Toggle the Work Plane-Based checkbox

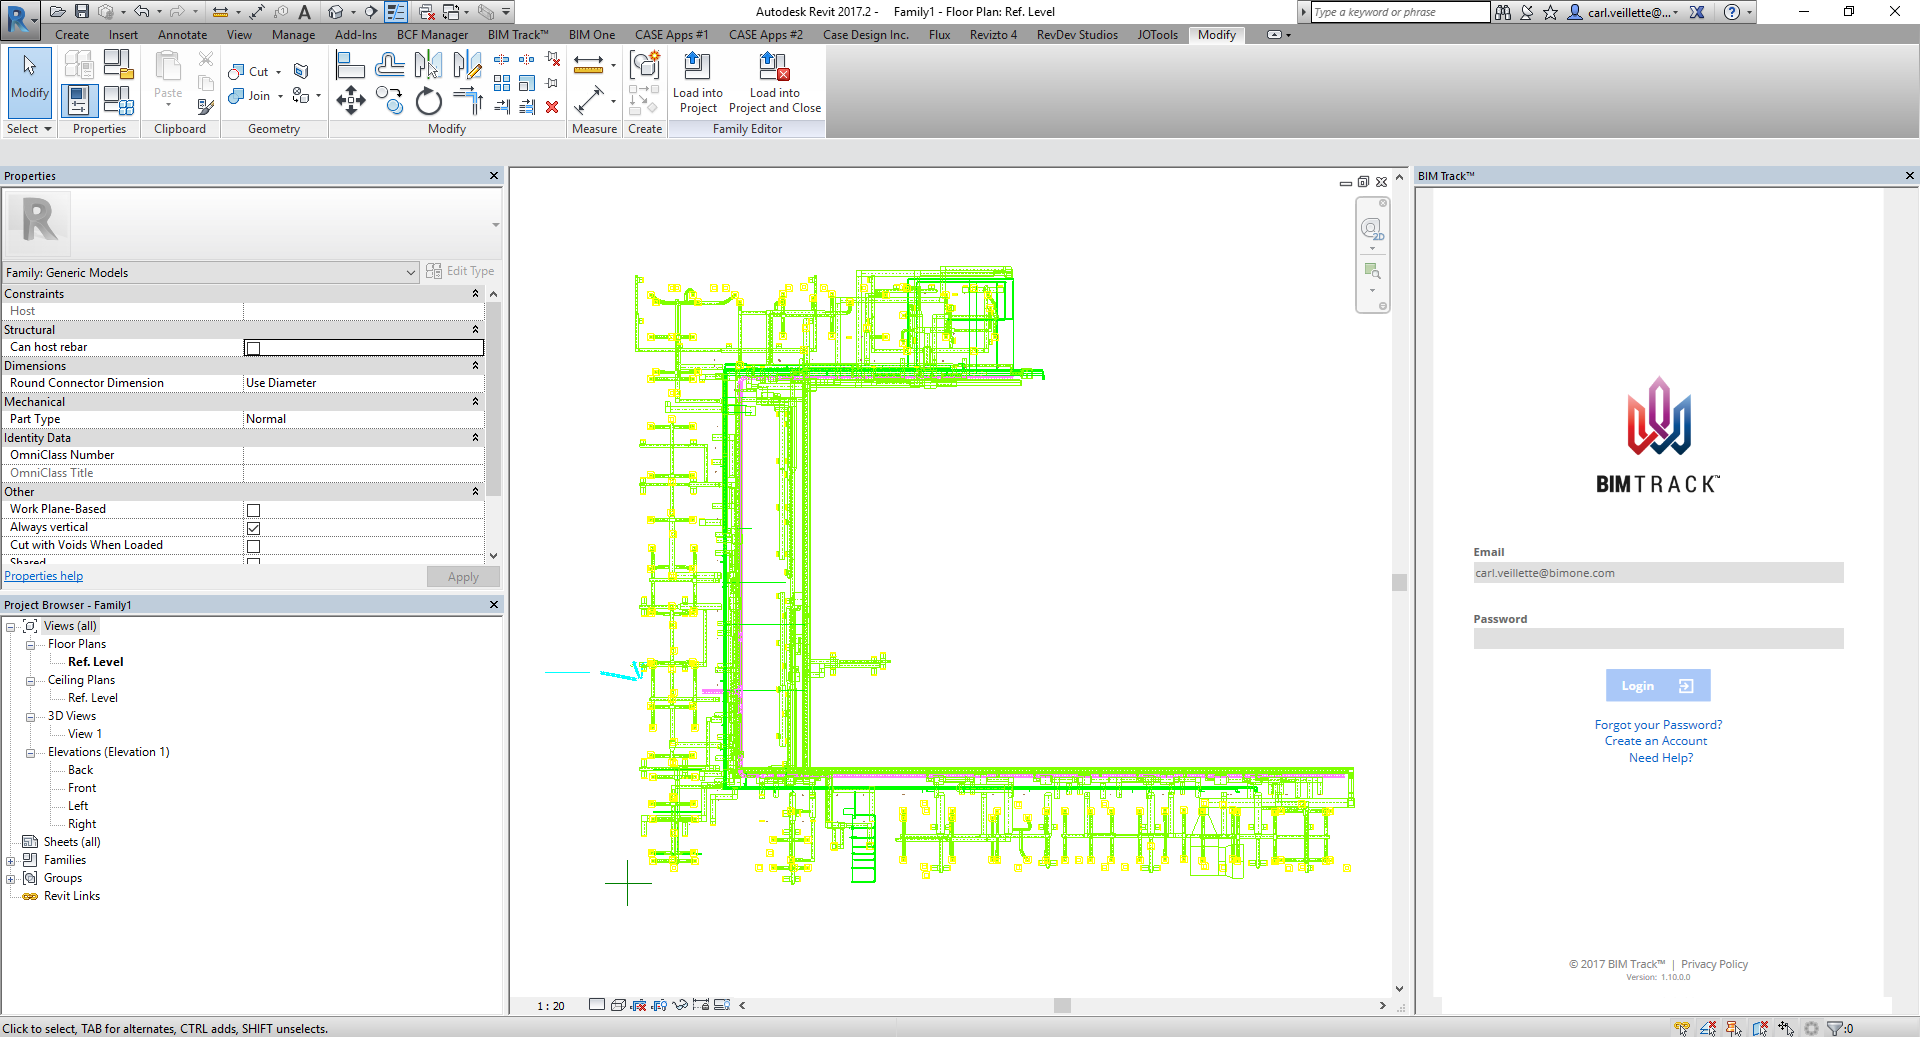253,510
